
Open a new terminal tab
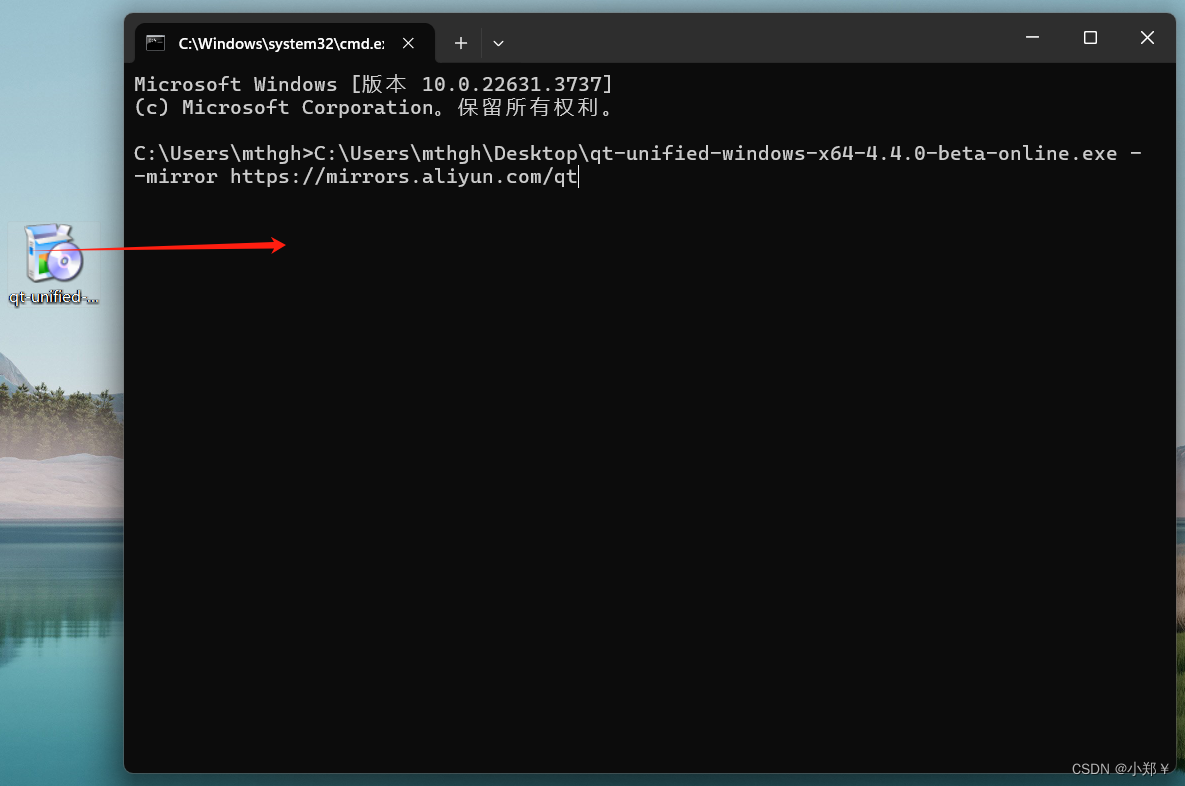460,43
